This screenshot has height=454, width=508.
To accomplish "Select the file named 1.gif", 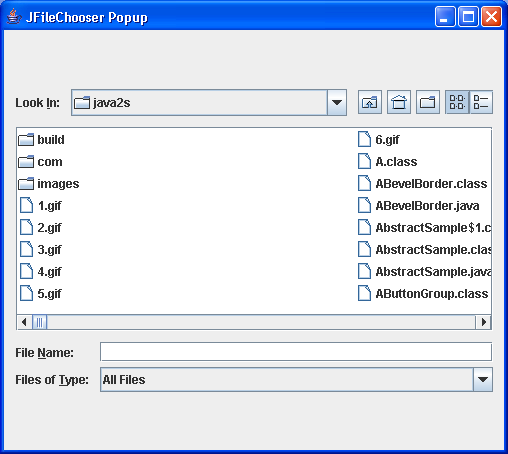I will 50,206.
